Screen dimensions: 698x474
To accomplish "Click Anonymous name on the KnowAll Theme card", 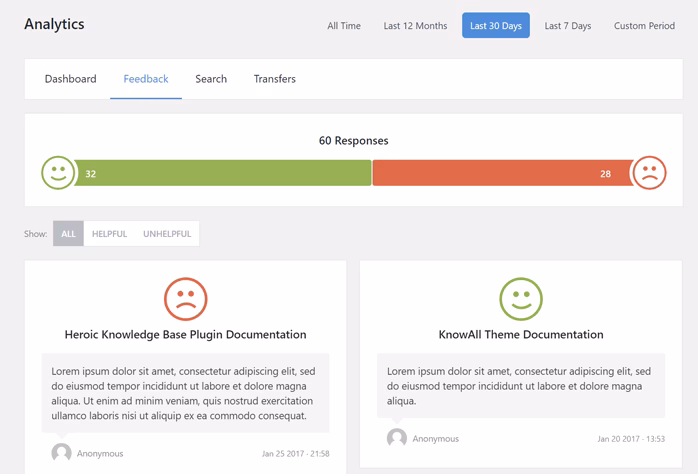I will [435, 439].
